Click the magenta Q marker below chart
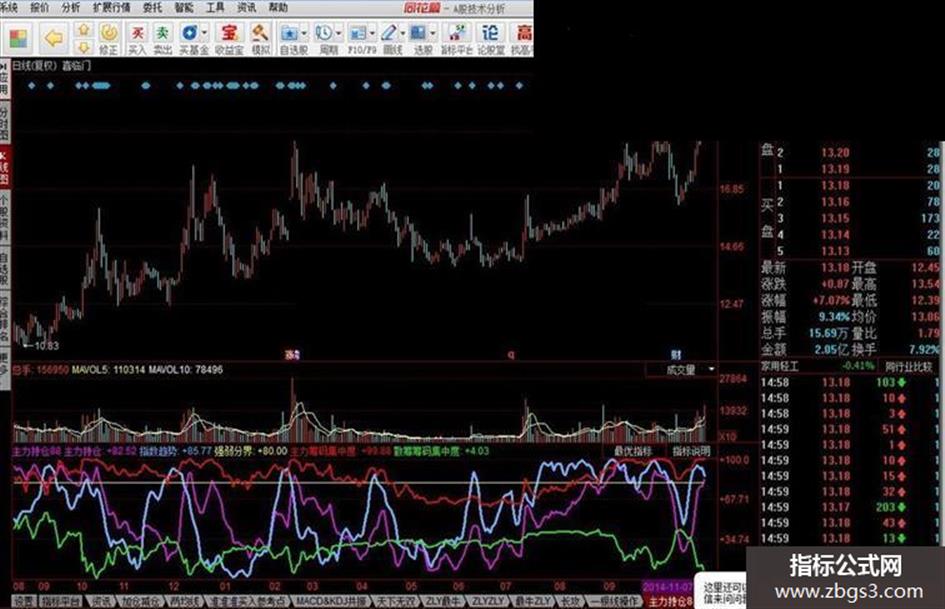Image resolution: width=945 pixels, height=609 pixels. (x=511, y=355)
